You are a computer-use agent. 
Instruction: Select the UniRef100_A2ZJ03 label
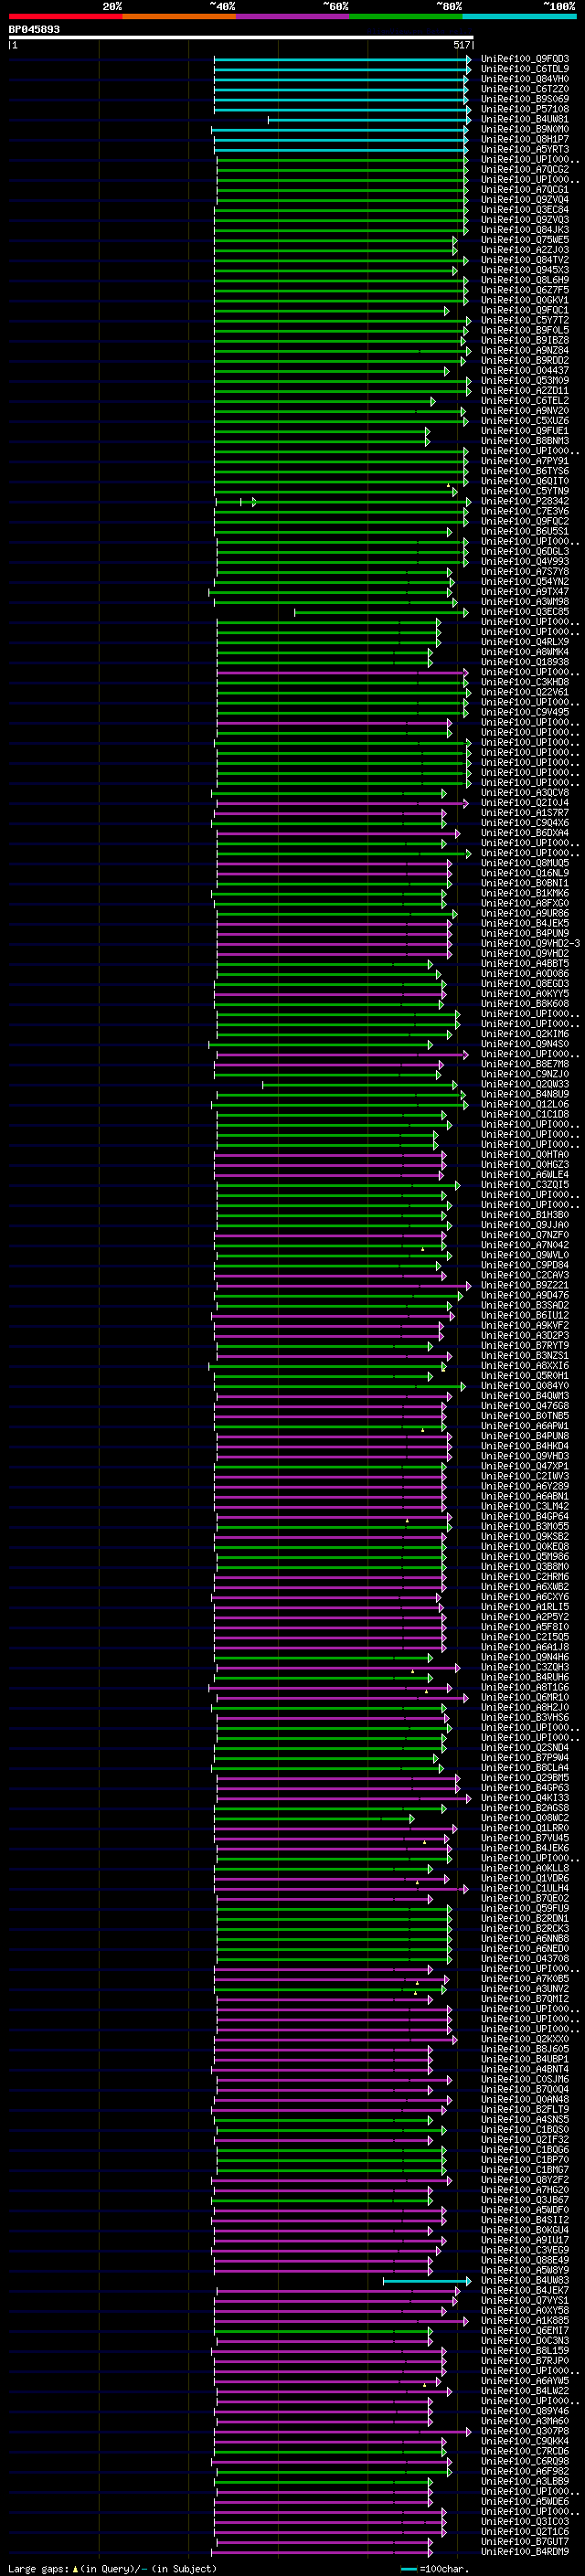(525, 250)
